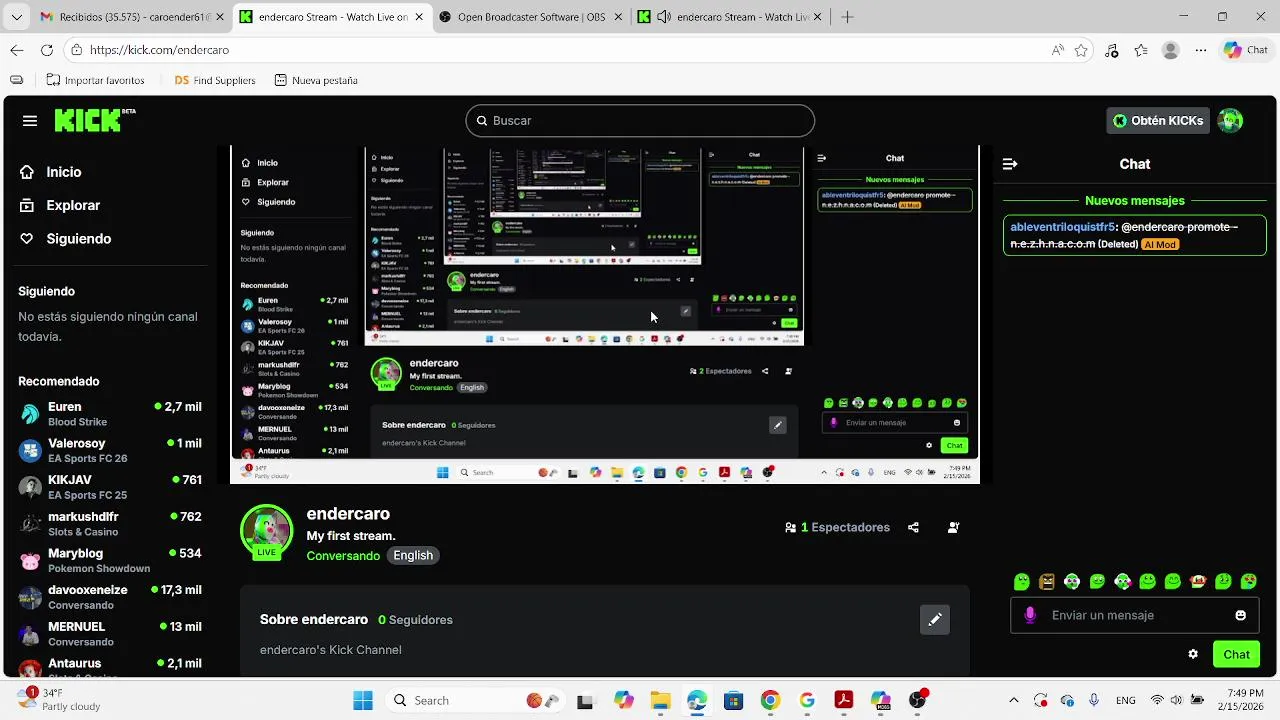Select the brown angry-face emote

point(1047,581)
